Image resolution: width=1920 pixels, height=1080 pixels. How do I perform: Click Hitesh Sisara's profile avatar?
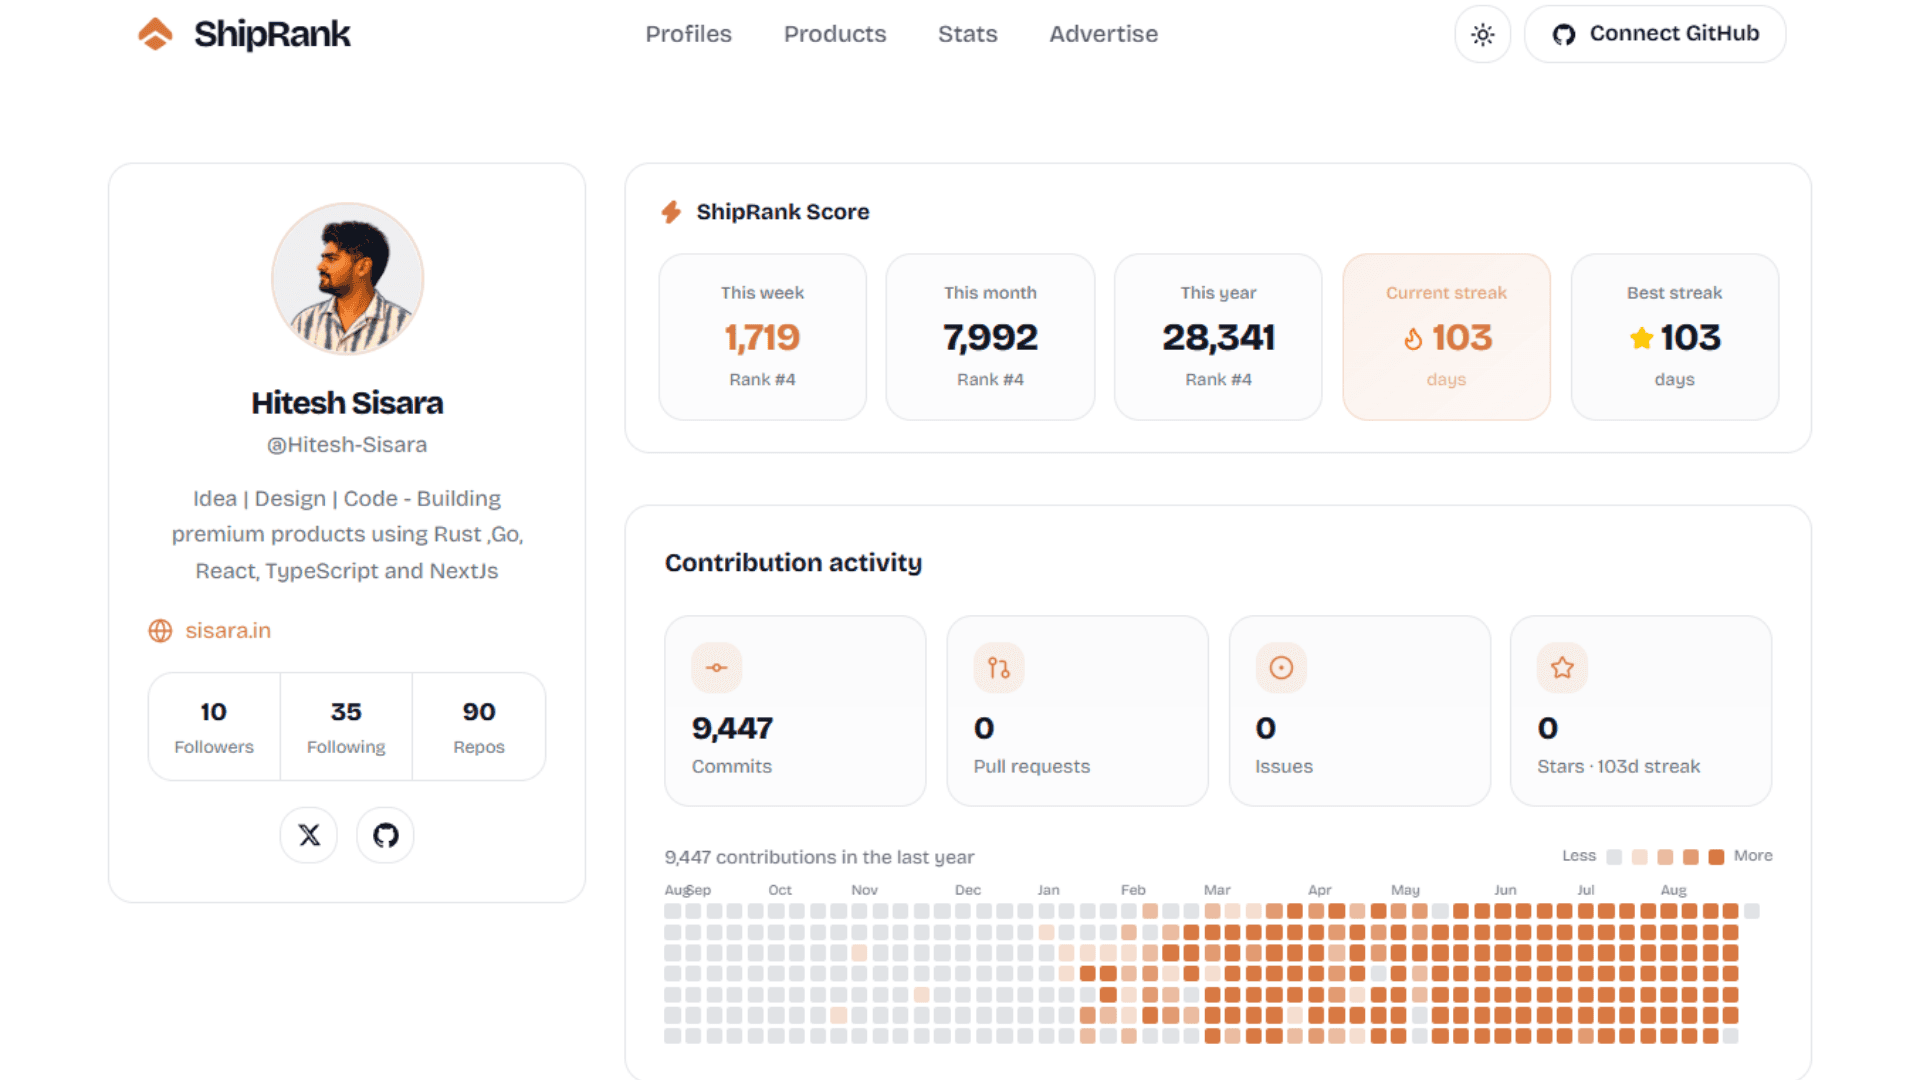tap(348, 279)
